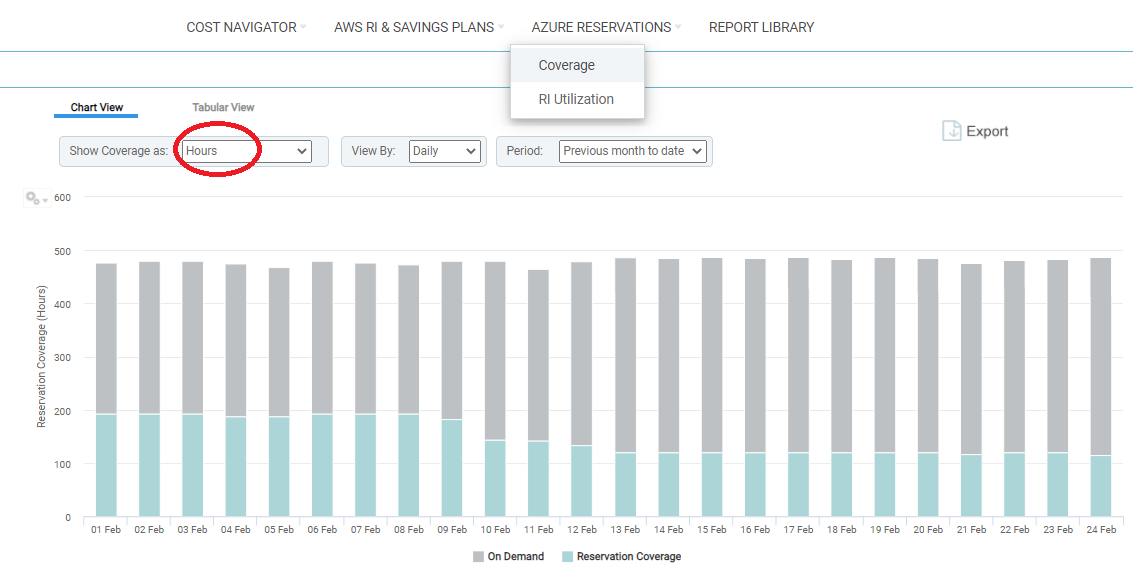The image size is (1135, 573).
Task: Go to the Report Library
Action: tap(761, 27)
